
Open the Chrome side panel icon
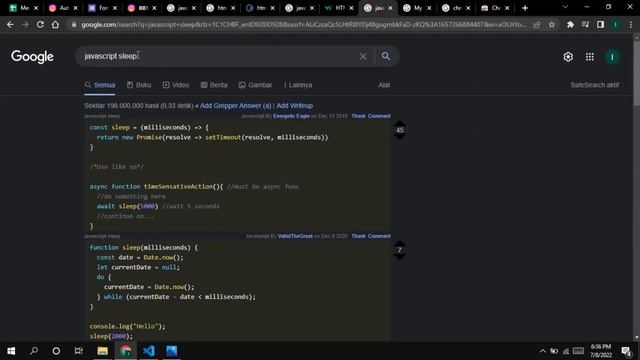coord(600,24)
